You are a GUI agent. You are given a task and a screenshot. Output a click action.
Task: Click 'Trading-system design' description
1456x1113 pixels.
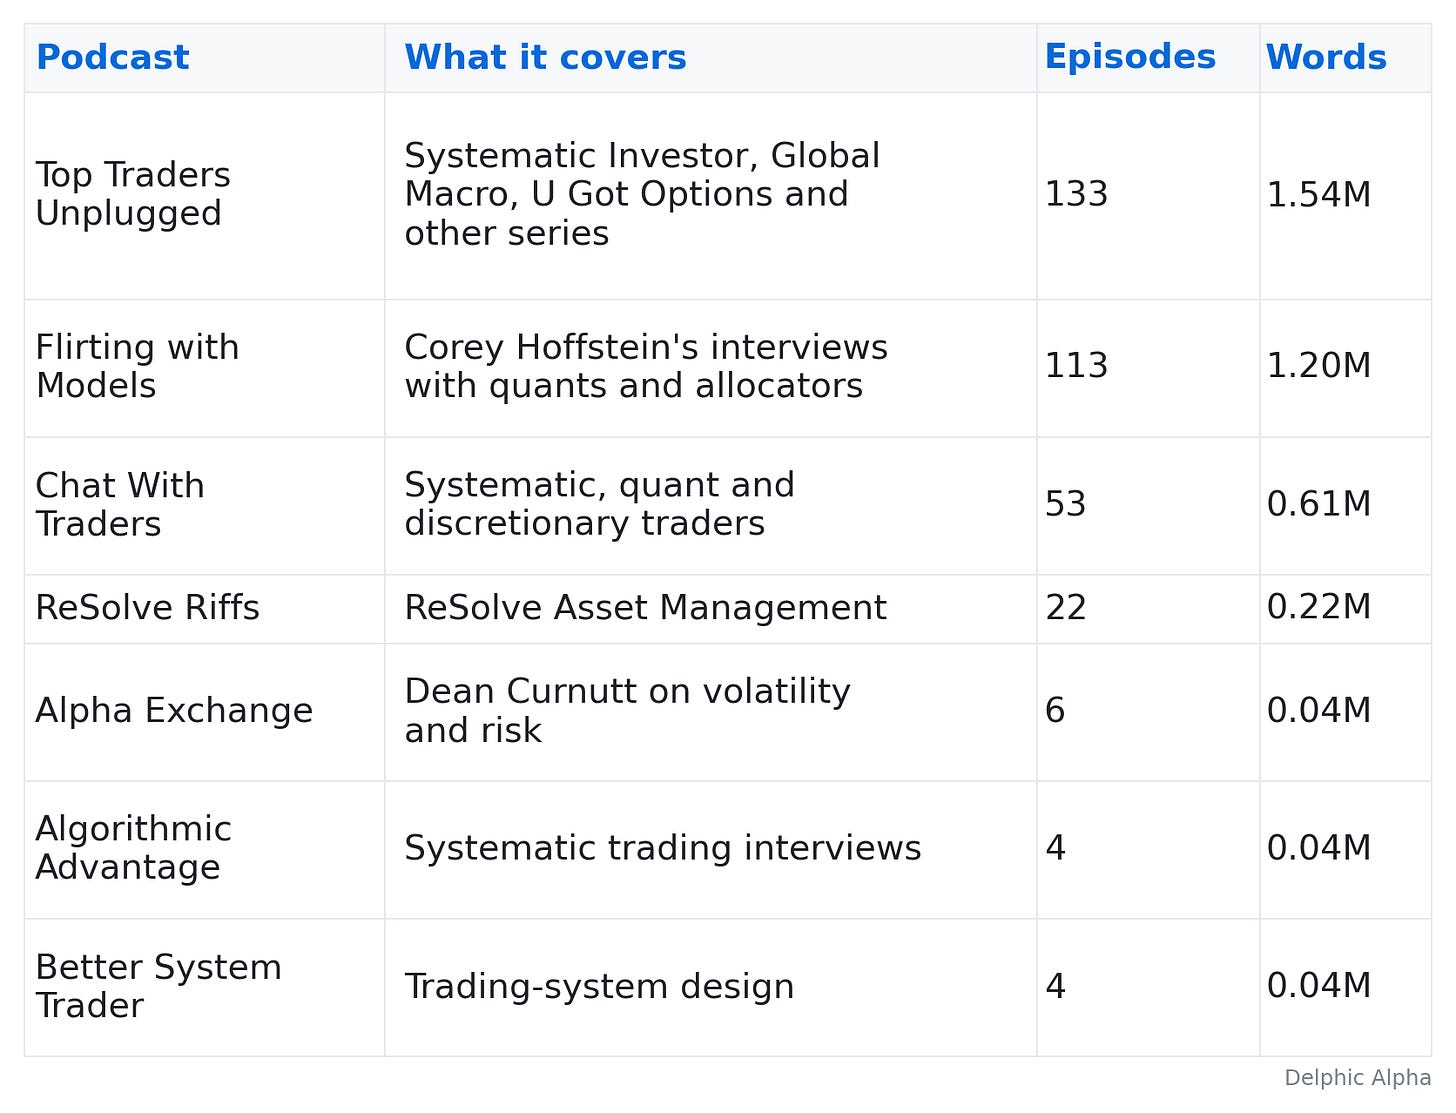pyautogui.click(x=599, y=987)
